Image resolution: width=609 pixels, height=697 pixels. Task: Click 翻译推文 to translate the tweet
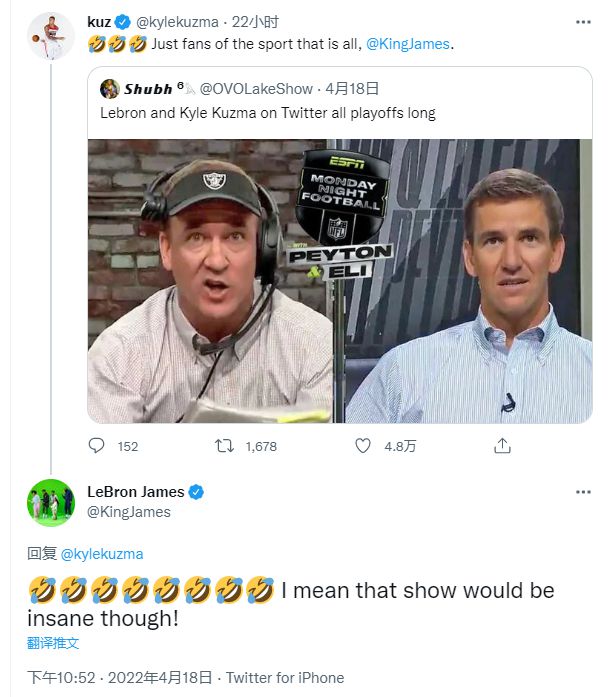[53, 643]
